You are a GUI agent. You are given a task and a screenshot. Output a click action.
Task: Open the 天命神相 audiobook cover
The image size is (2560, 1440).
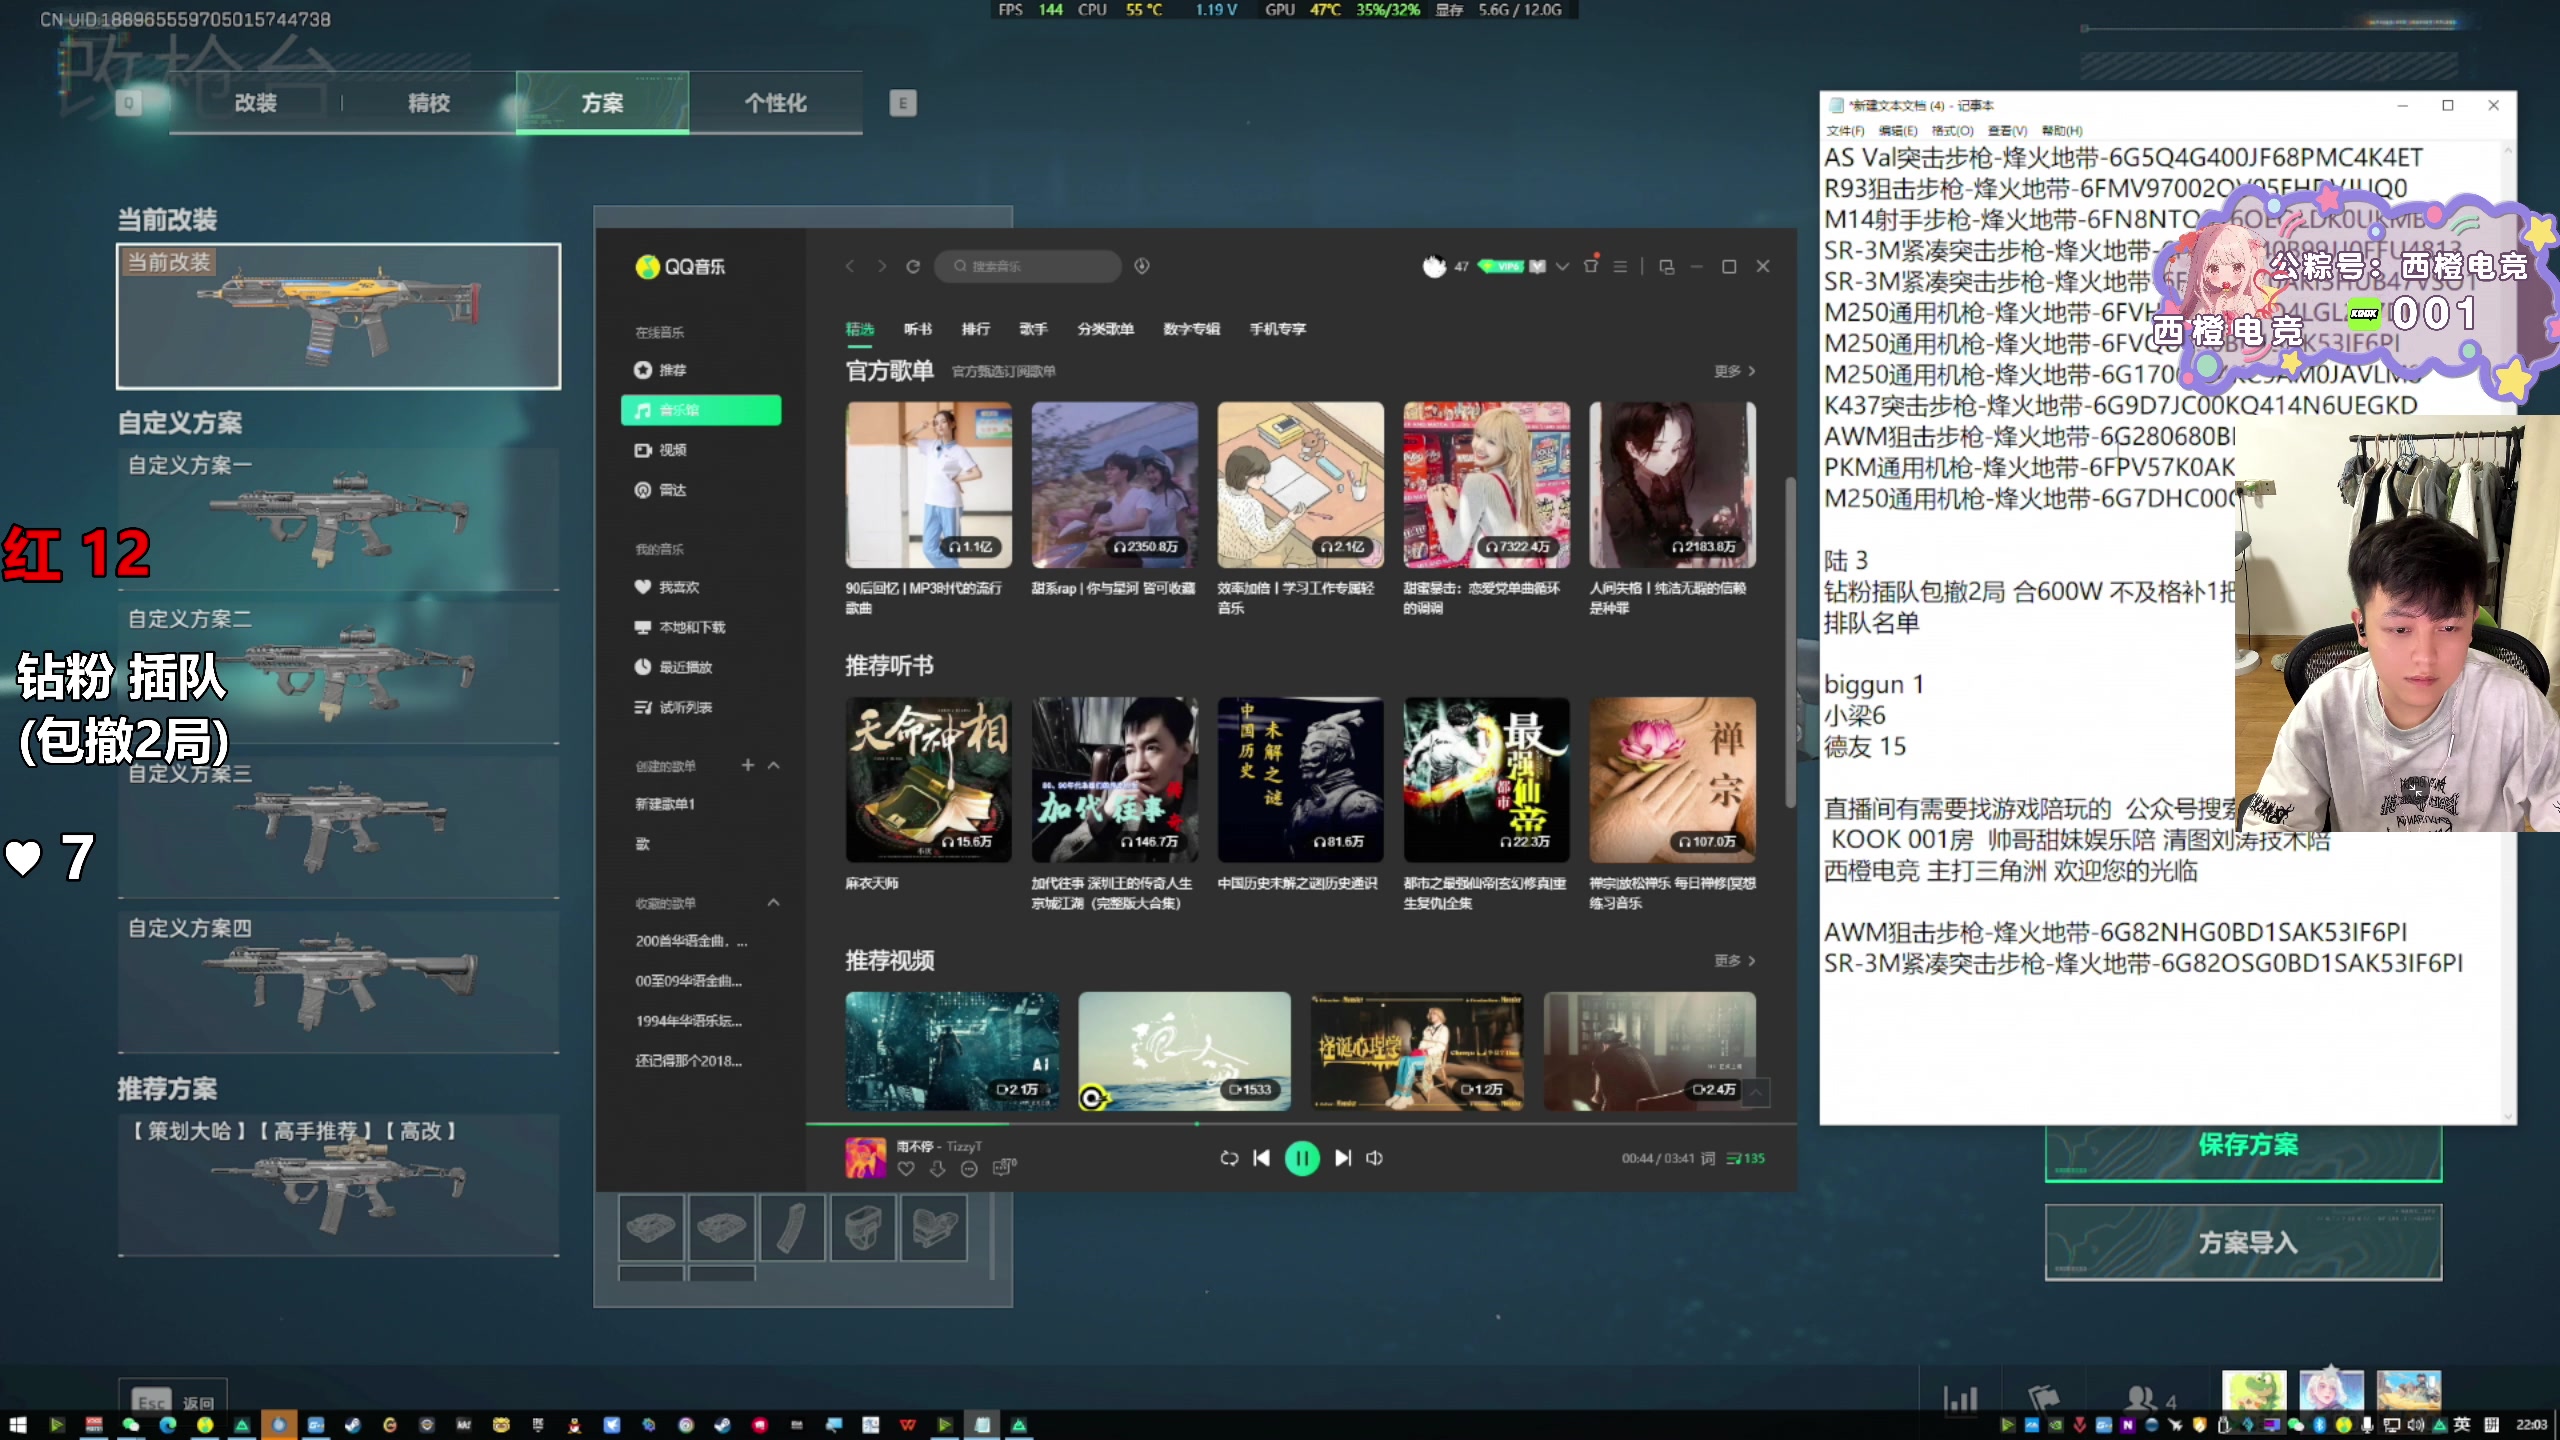click(x=929, y=780)
